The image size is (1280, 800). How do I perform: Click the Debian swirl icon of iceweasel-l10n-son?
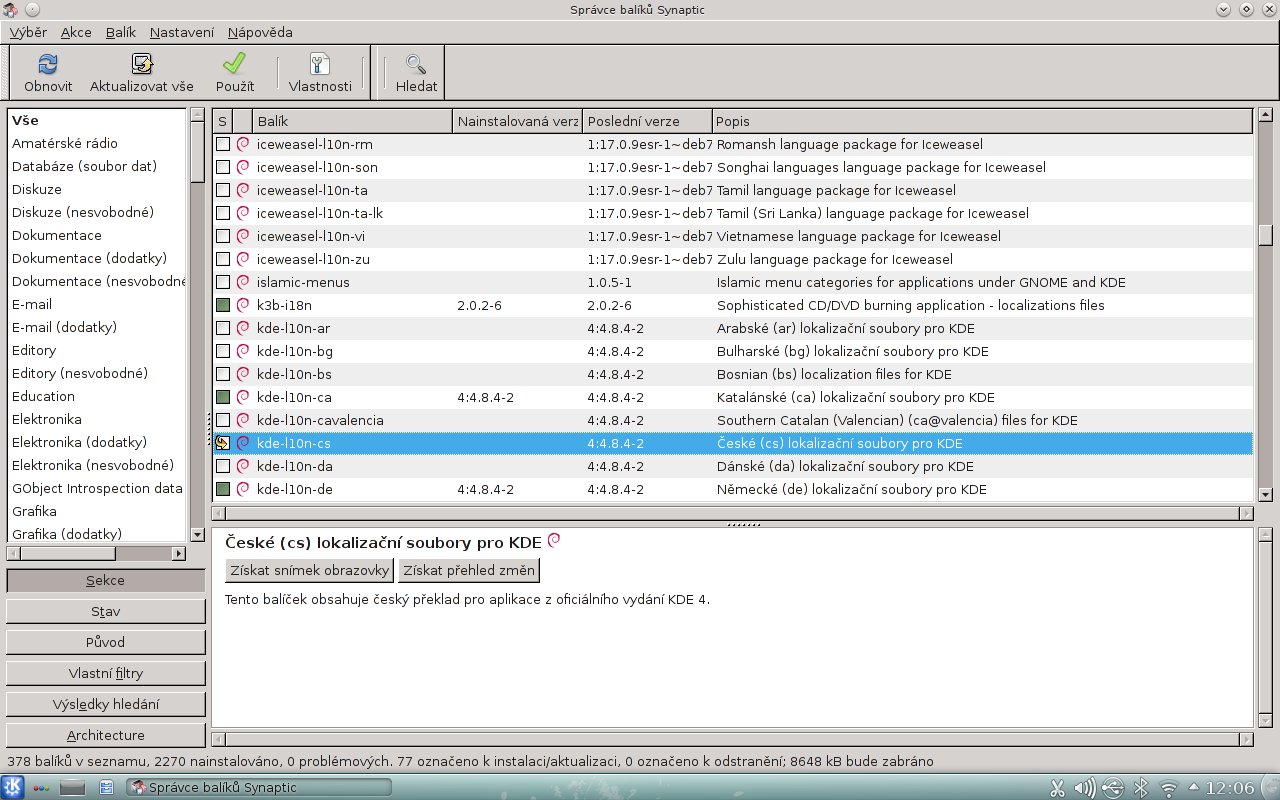coord(242,167)
